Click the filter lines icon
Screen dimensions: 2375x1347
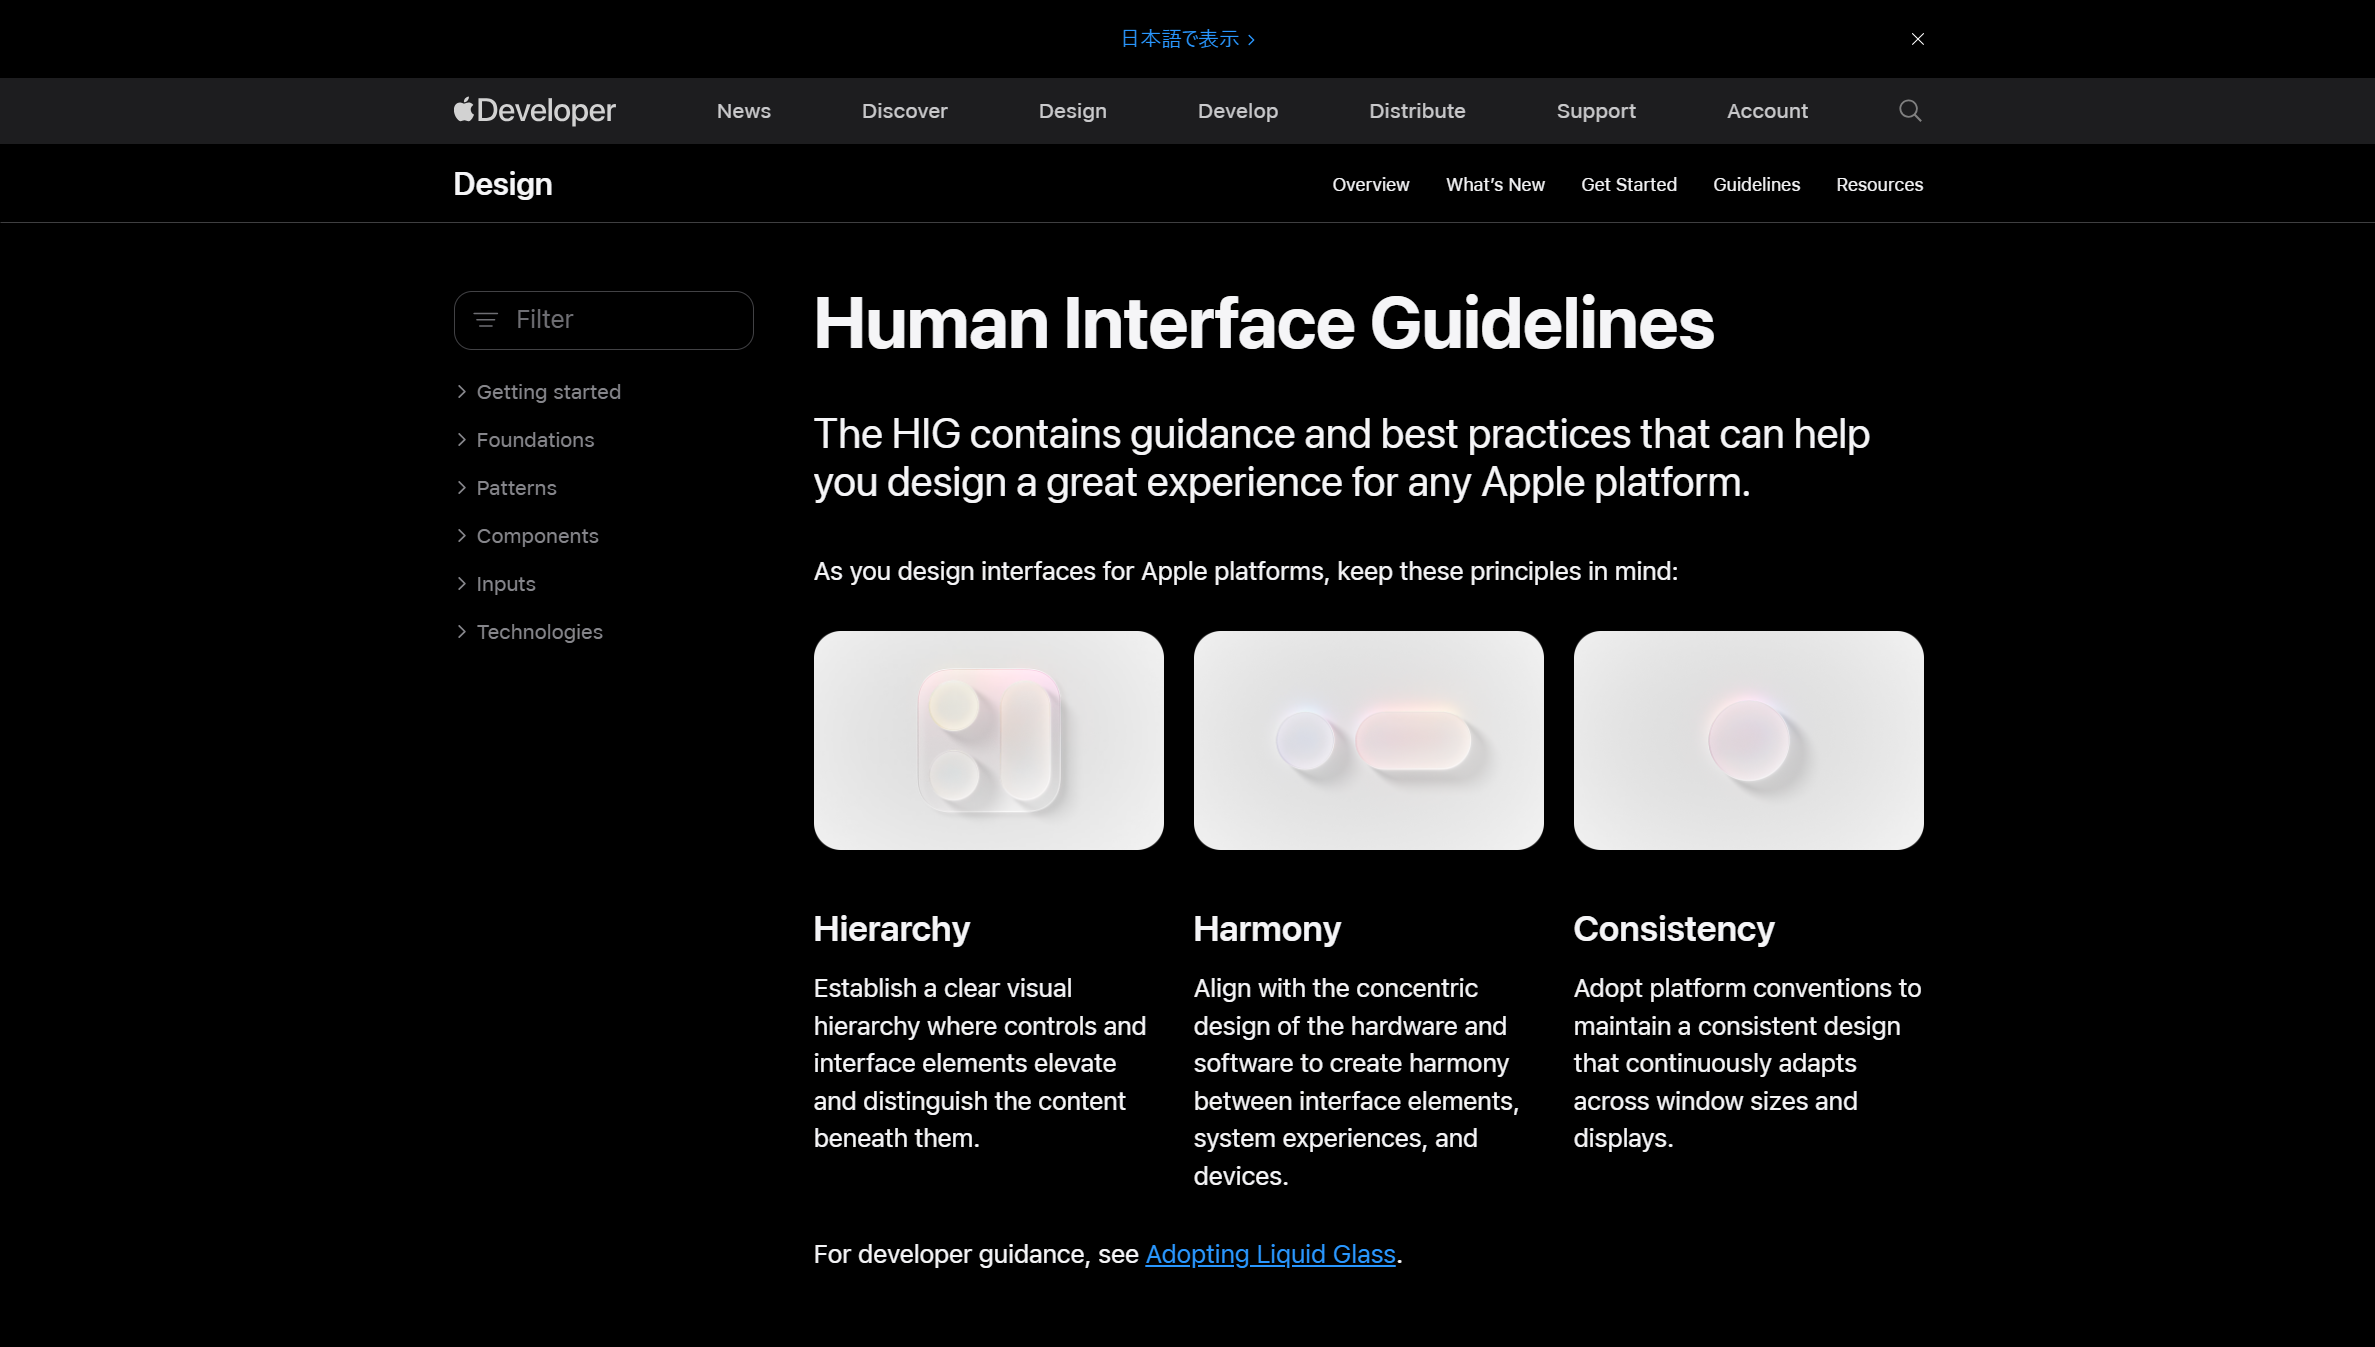[x=486, y=320]
